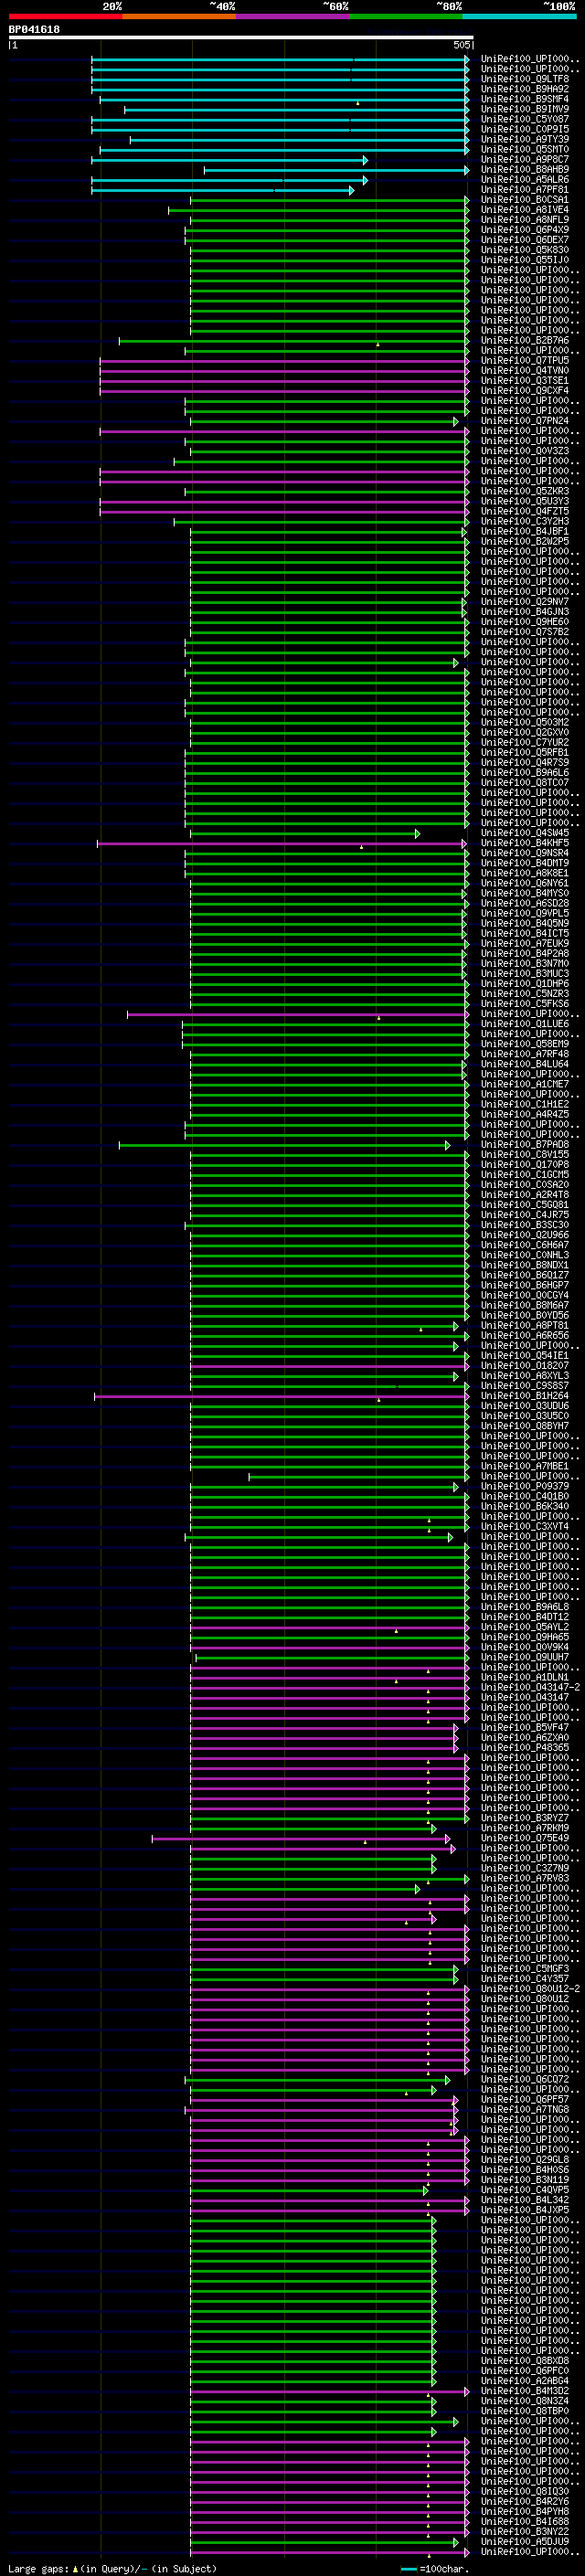
Task: Select the UniRef100_A8NFL9 label
Action: (525, 220)
